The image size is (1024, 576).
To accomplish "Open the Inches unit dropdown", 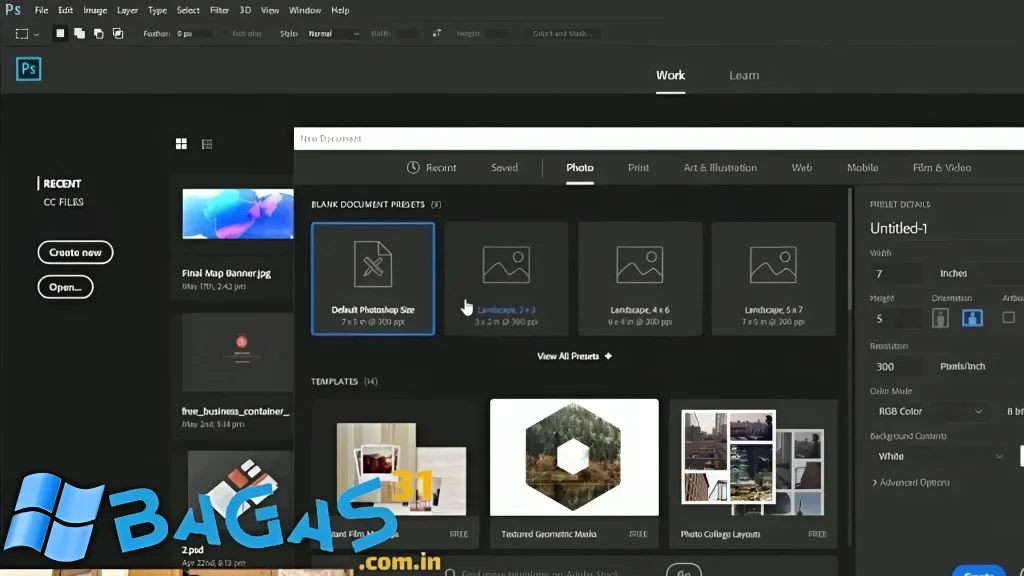I will pos(980,273).
